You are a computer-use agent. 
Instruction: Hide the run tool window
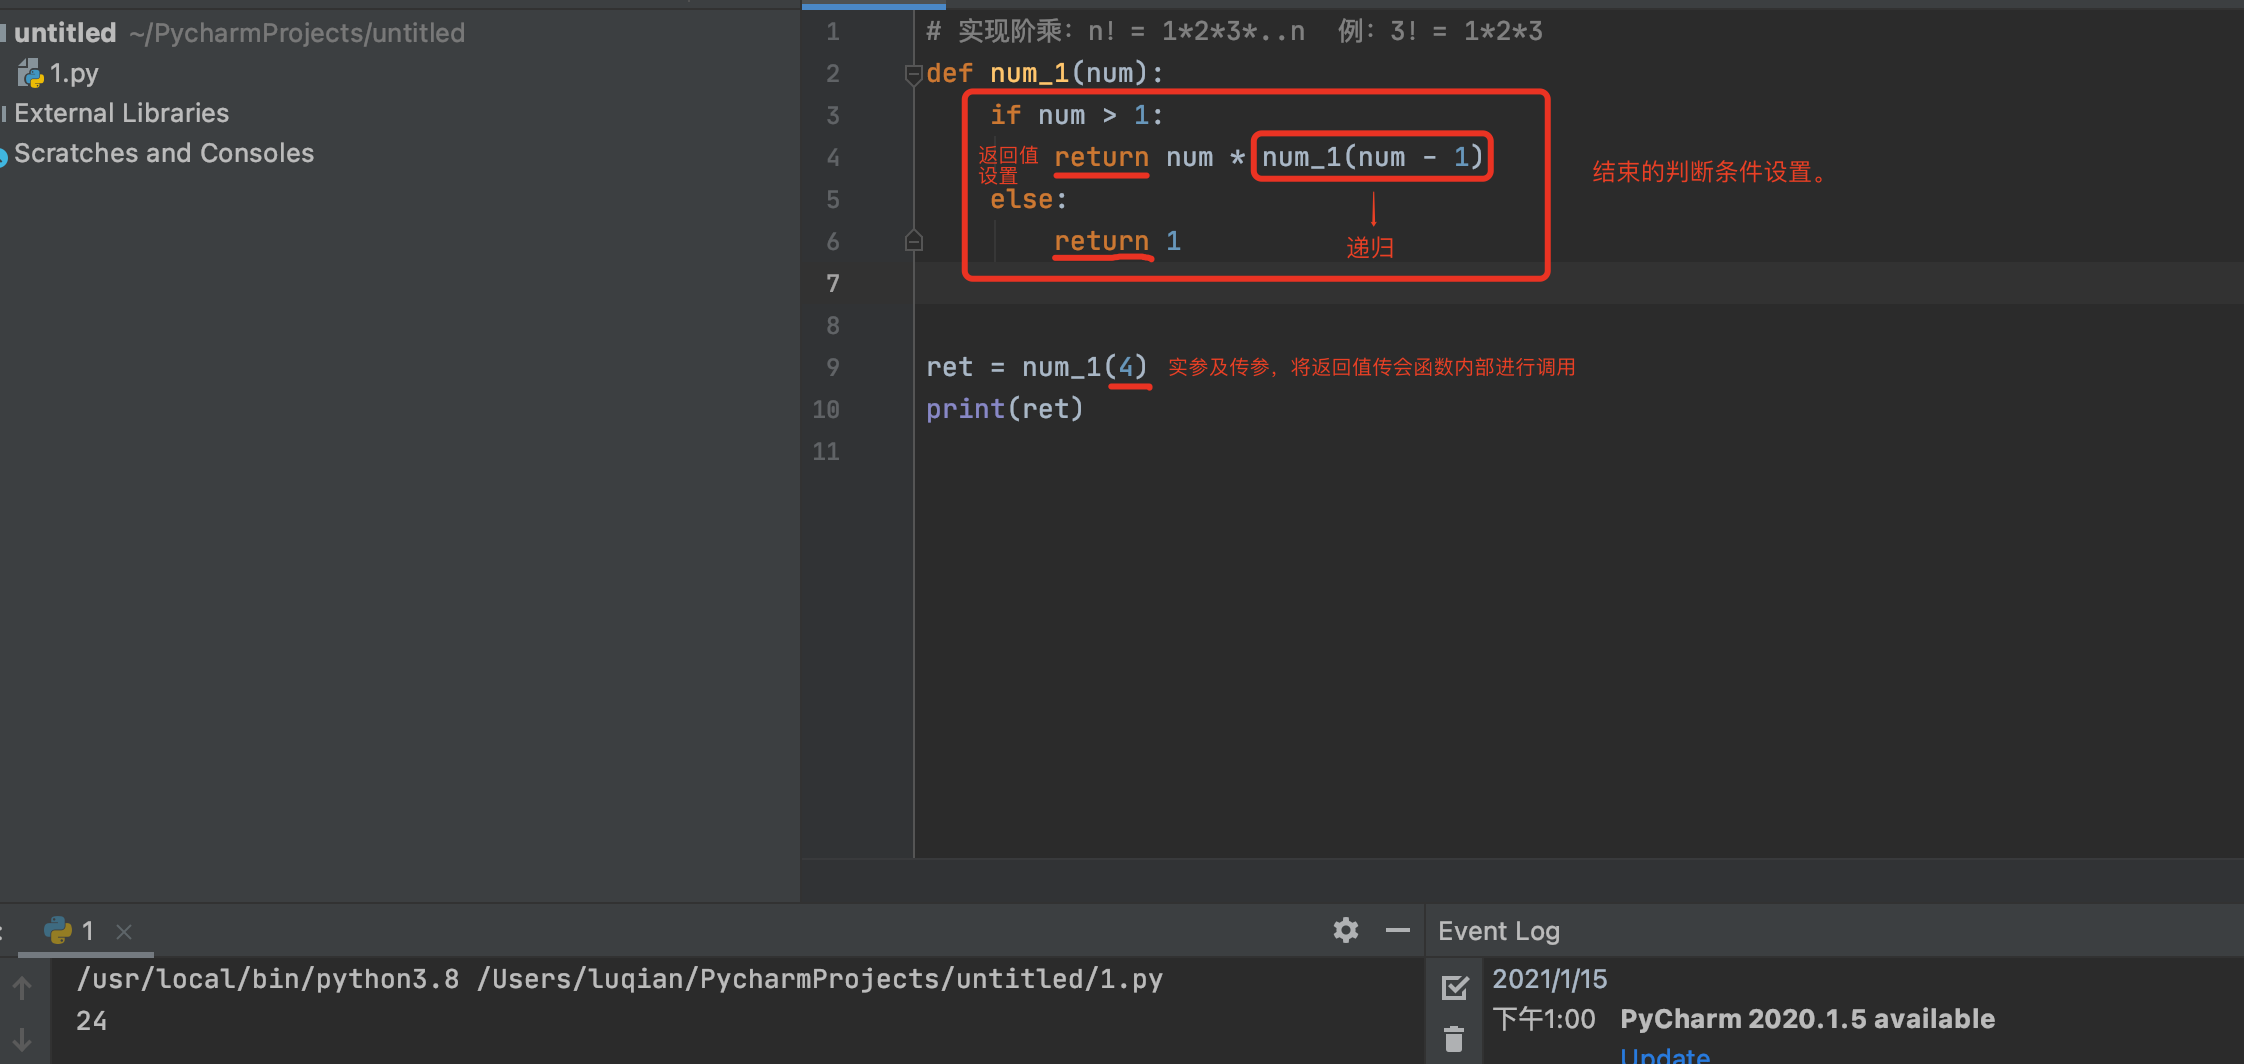(1397, 930)
